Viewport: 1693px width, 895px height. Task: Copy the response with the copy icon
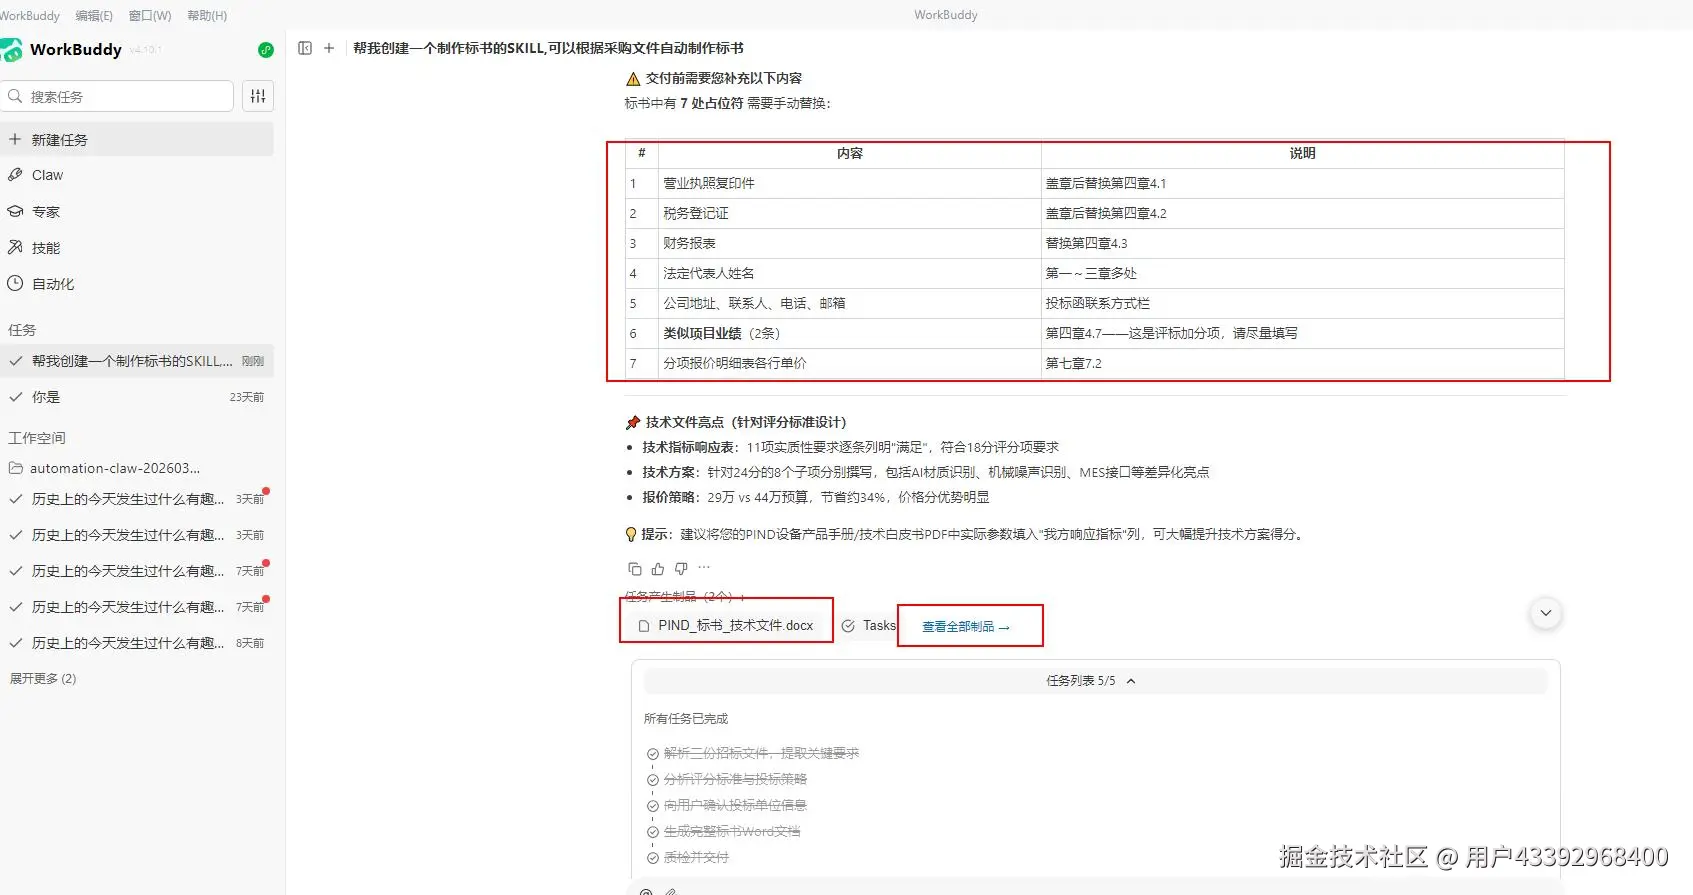click(634, 569)
